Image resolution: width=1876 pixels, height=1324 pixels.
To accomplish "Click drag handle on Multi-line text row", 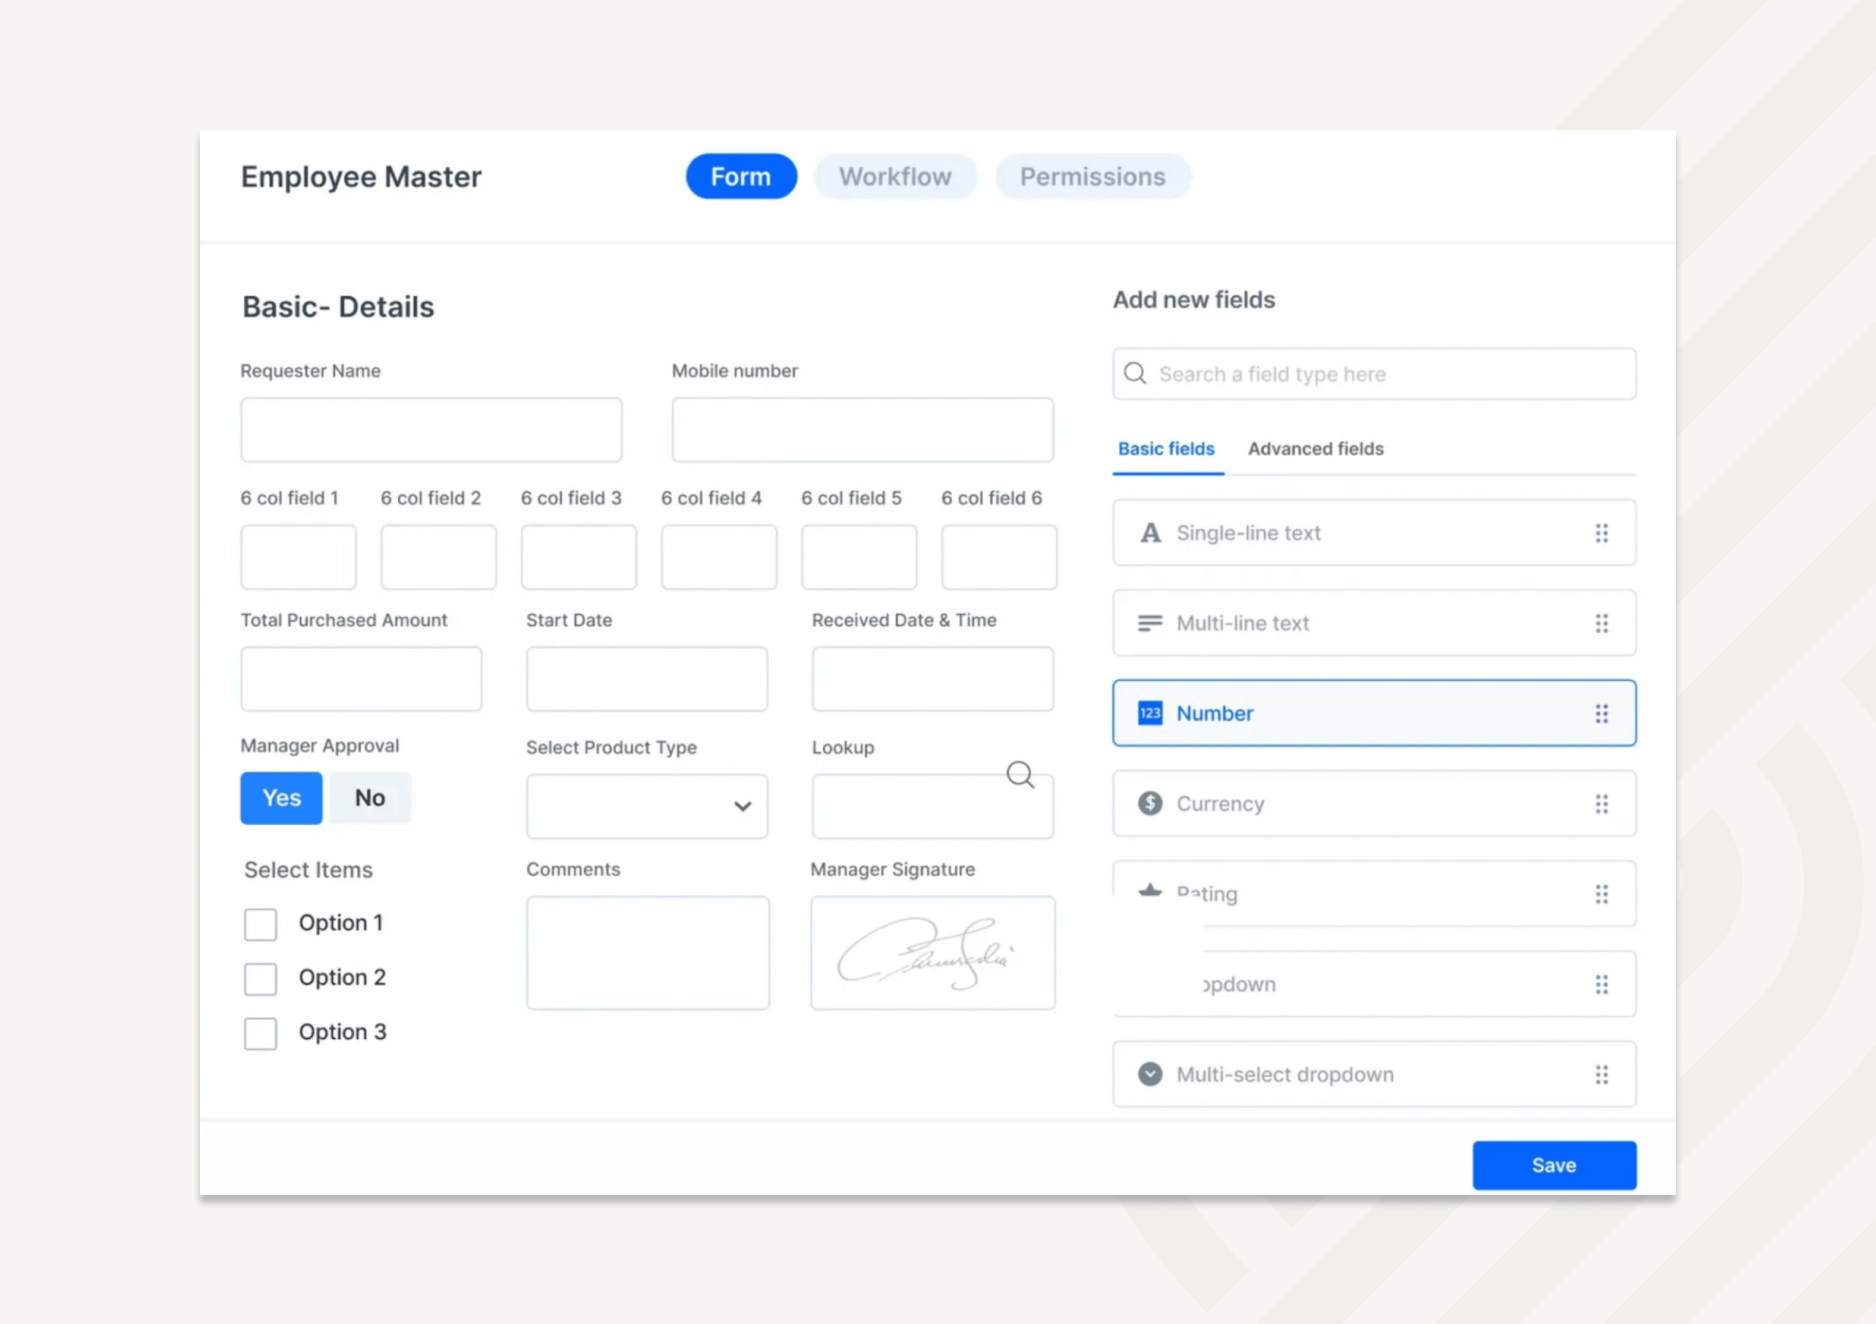I will click(x=1602, y=623).
